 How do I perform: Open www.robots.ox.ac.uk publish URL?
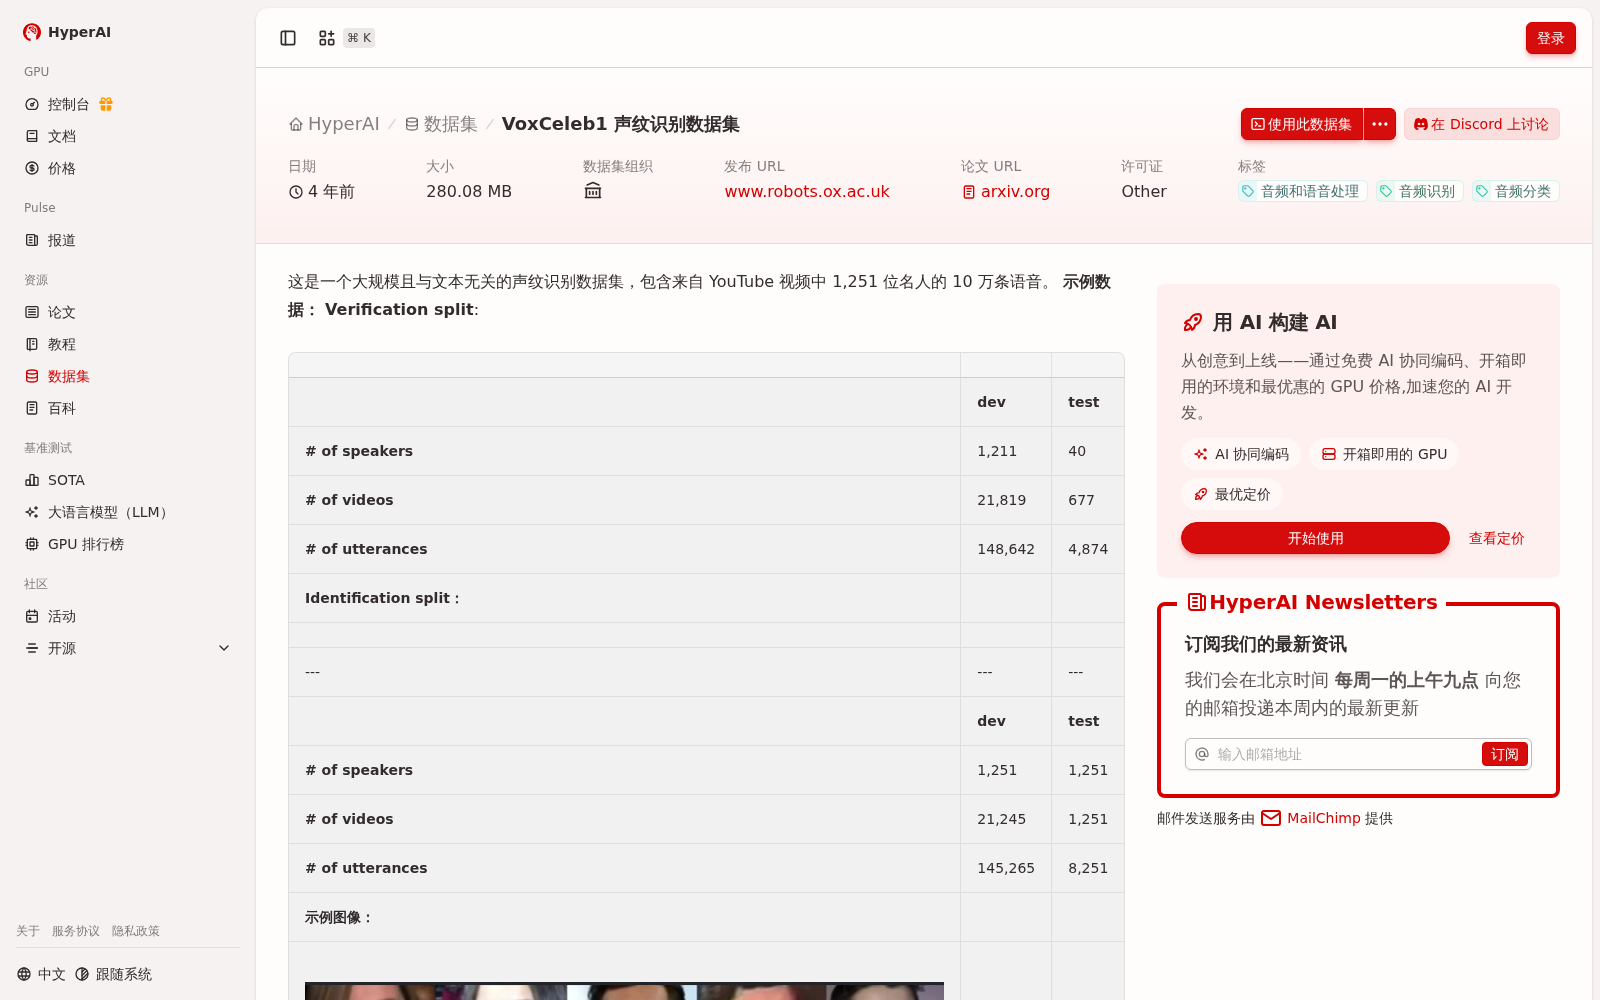pos(807,191)
